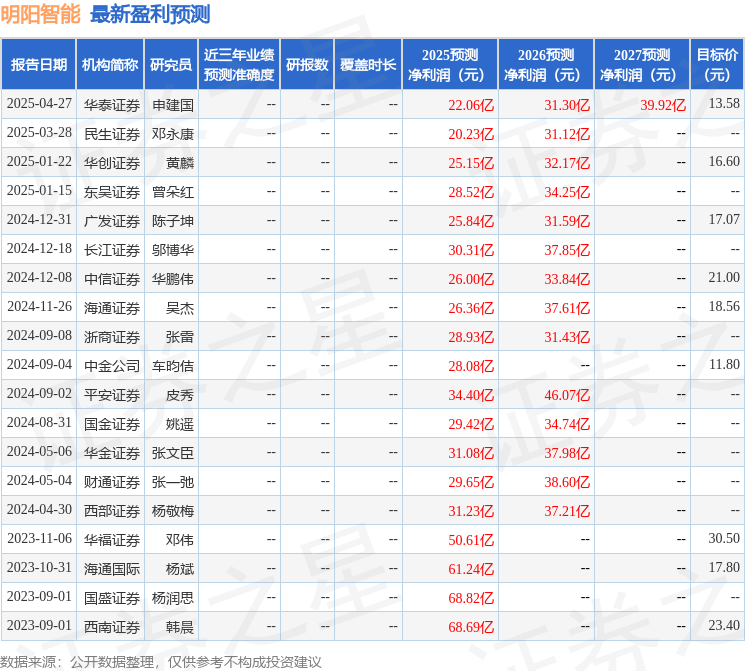Viewport: 745px width, 671px height.
Task: Click the 近三年业绩预测准确度 column header
Action: pyautogui.click(x=239, y=65)
